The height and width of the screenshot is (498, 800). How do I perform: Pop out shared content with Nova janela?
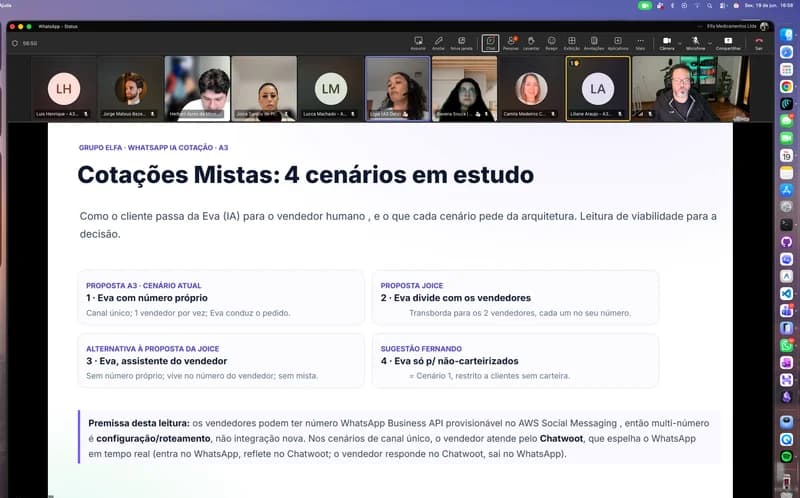point(461,43)
